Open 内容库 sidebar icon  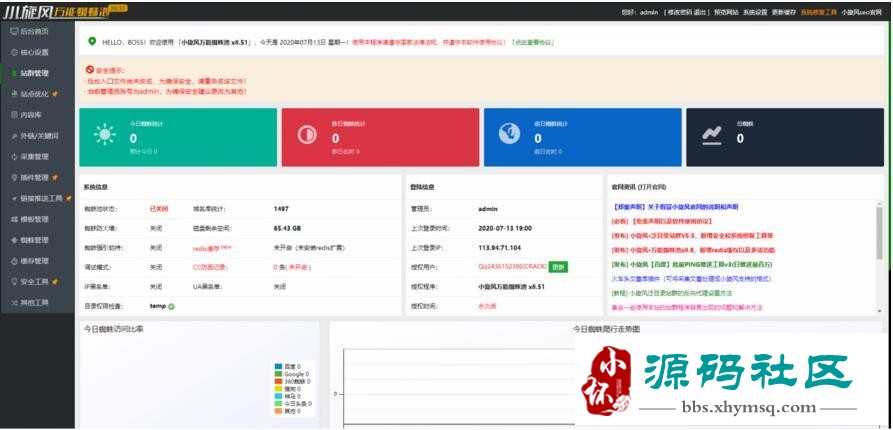coord(14,115)
